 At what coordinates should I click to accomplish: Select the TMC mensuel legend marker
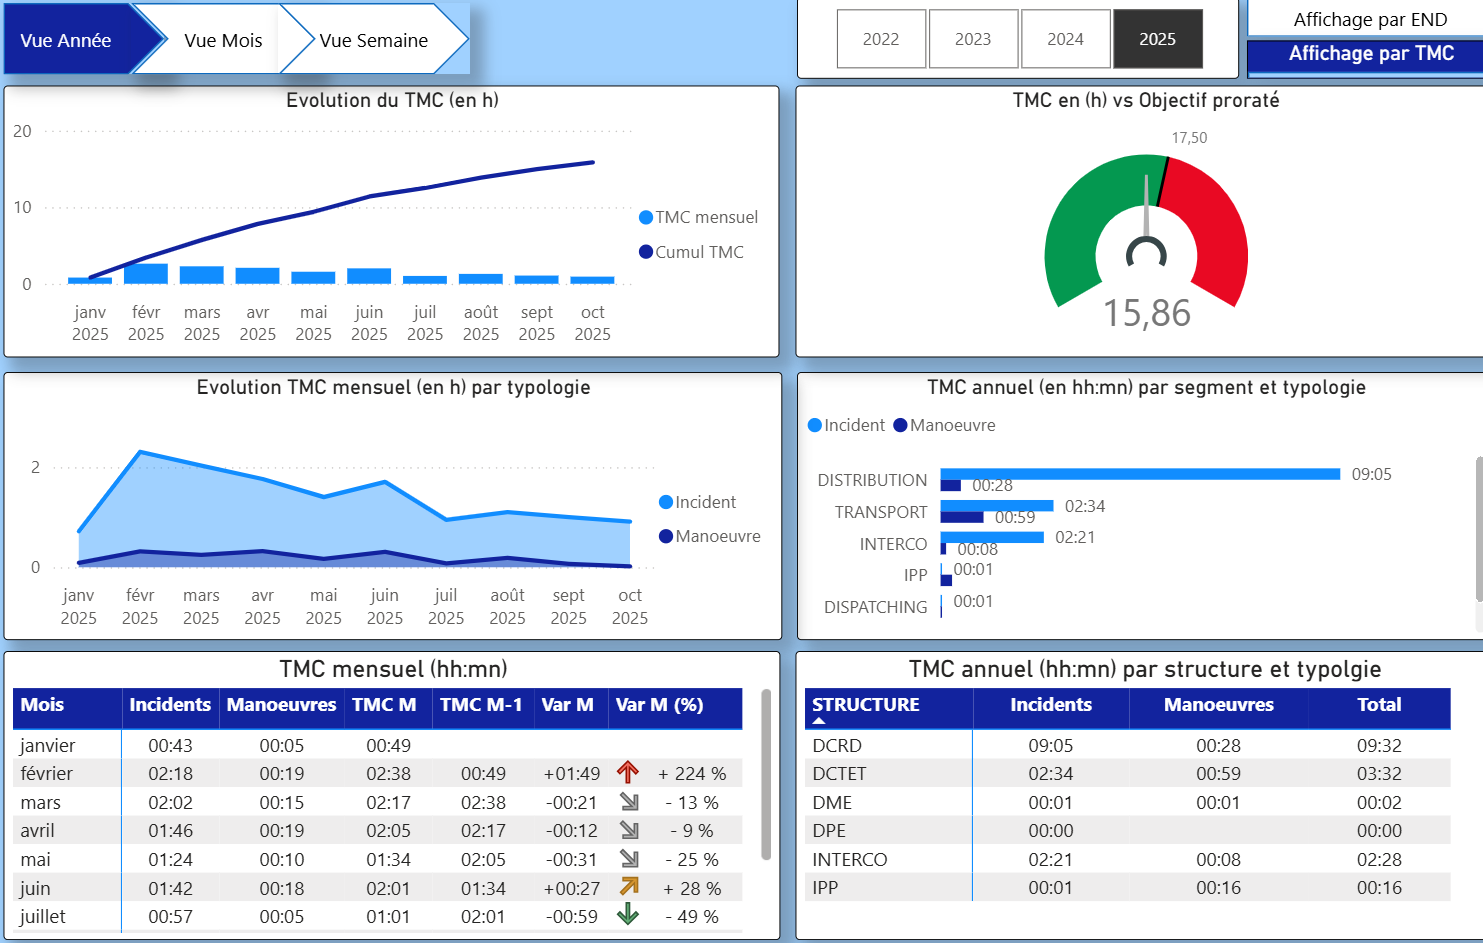[x=646, y=217]
